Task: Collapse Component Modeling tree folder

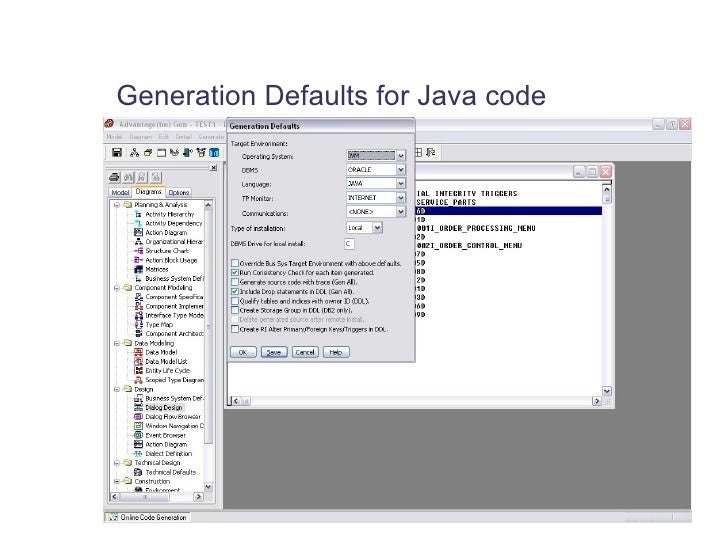Action: click(x=117, y=288)
